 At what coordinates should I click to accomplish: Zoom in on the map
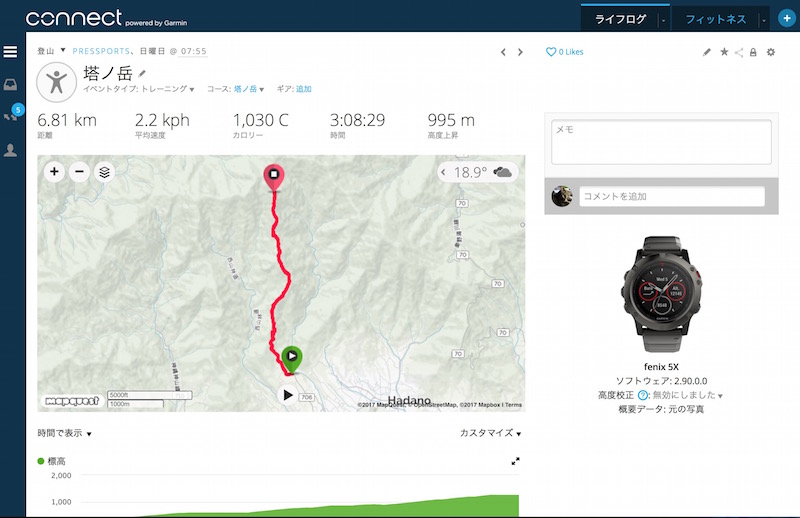[54, 172]
